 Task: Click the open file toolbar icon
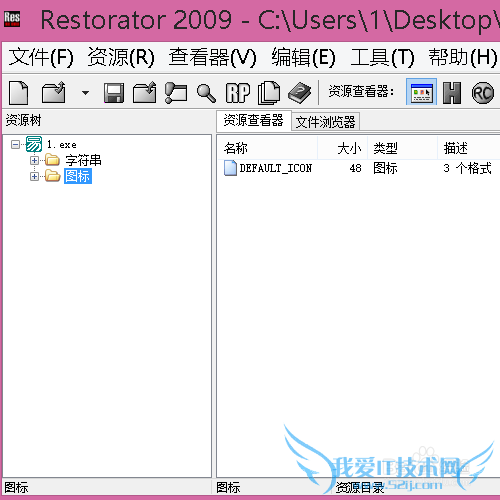coord(53,93)
